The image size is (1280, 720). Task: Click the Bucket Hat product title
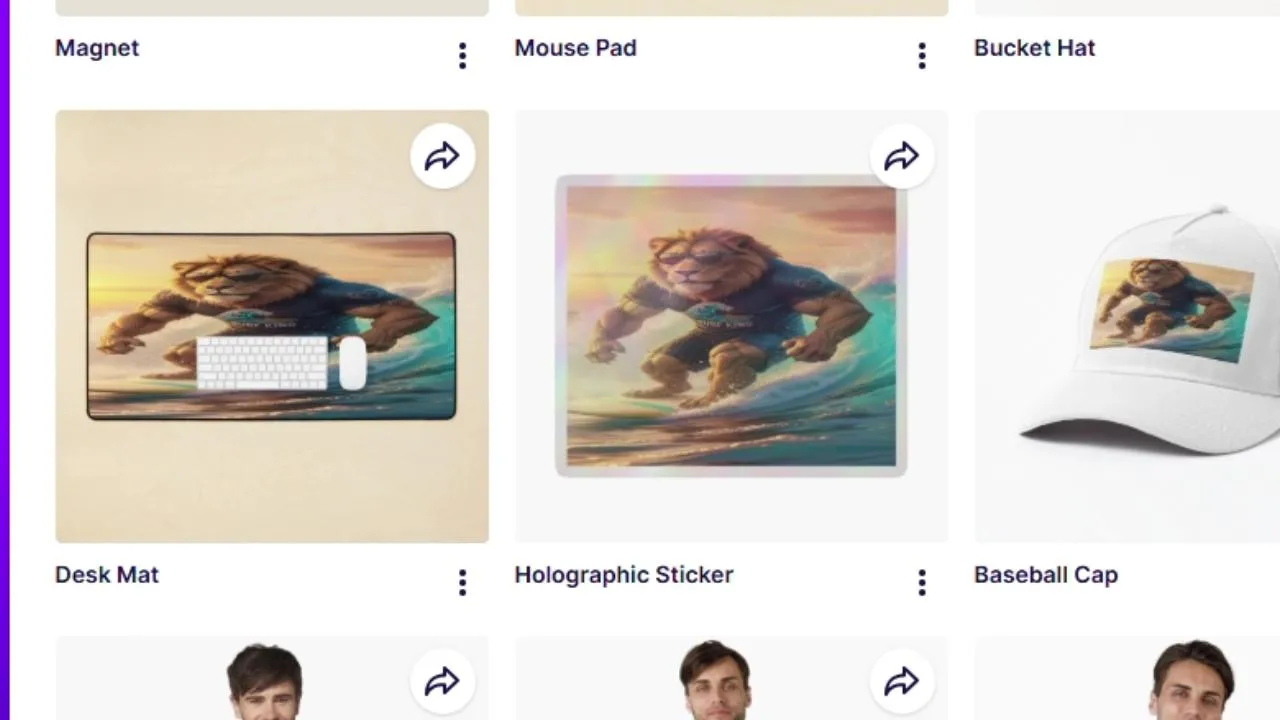pos(1035,48)
